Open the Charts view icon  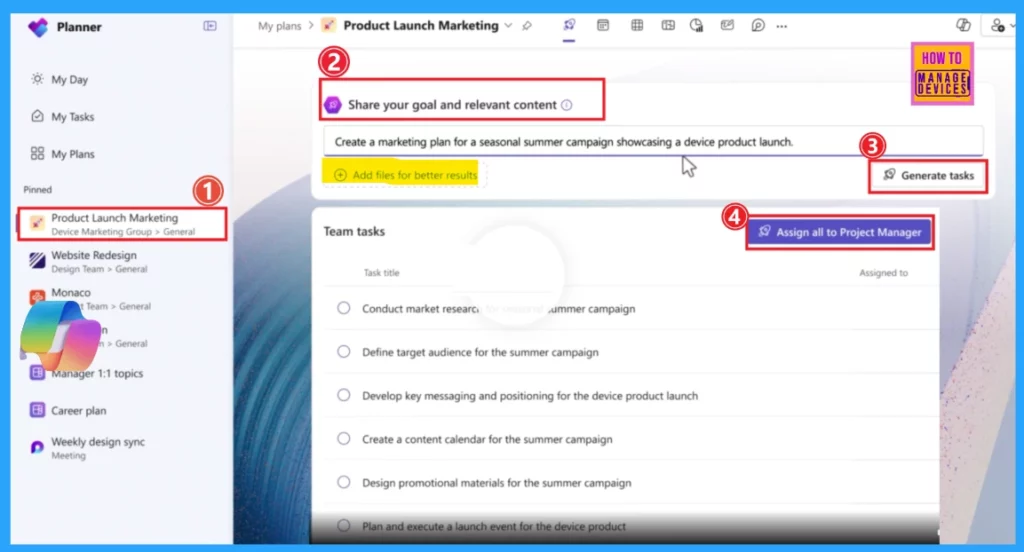(697, 25)
